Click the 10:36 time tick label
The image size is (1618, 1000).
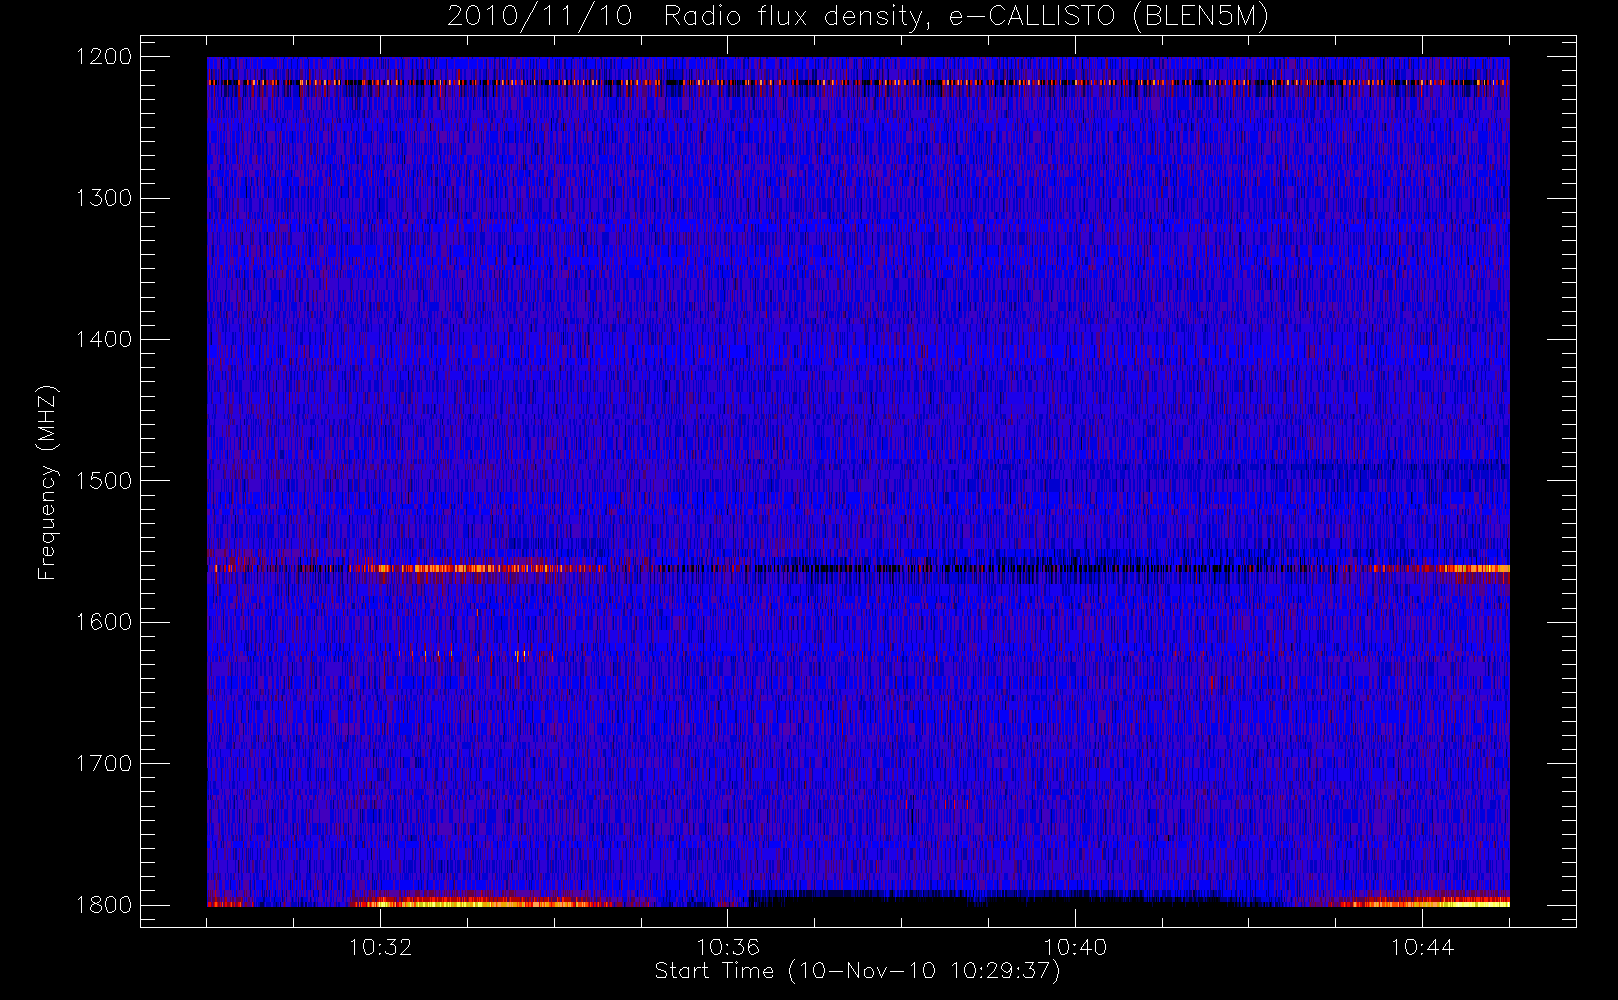click(x=728, y=947)
